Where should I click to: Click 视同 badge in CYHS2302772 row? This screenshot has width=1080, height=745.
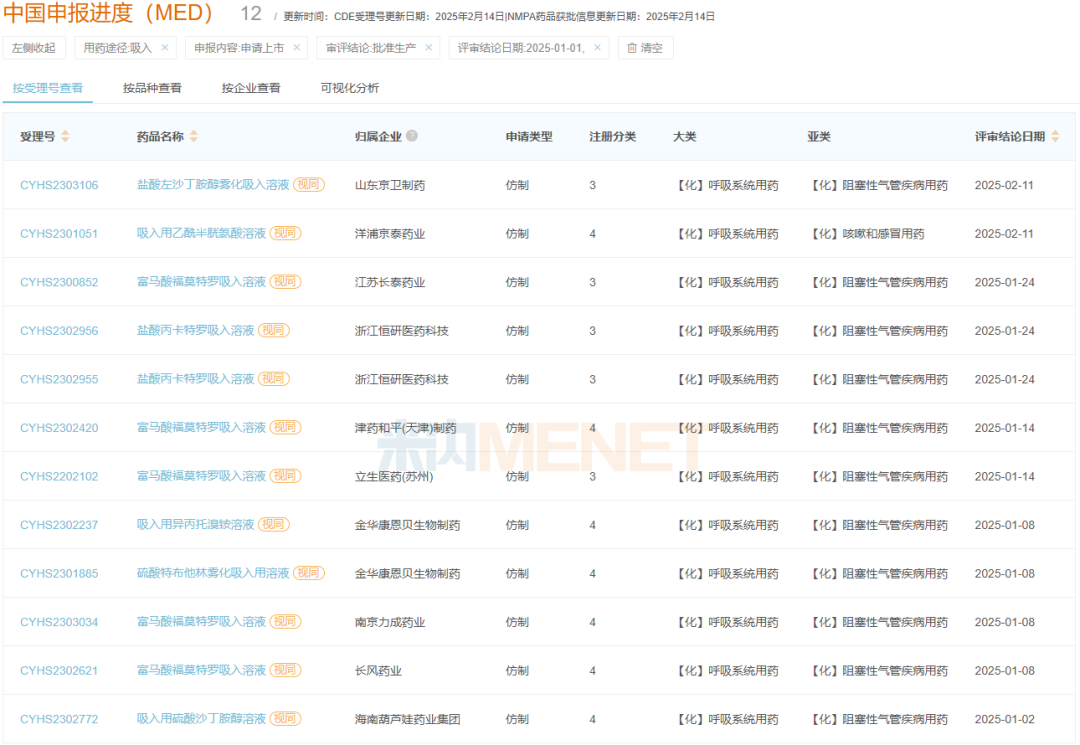(x=285, y=719)
